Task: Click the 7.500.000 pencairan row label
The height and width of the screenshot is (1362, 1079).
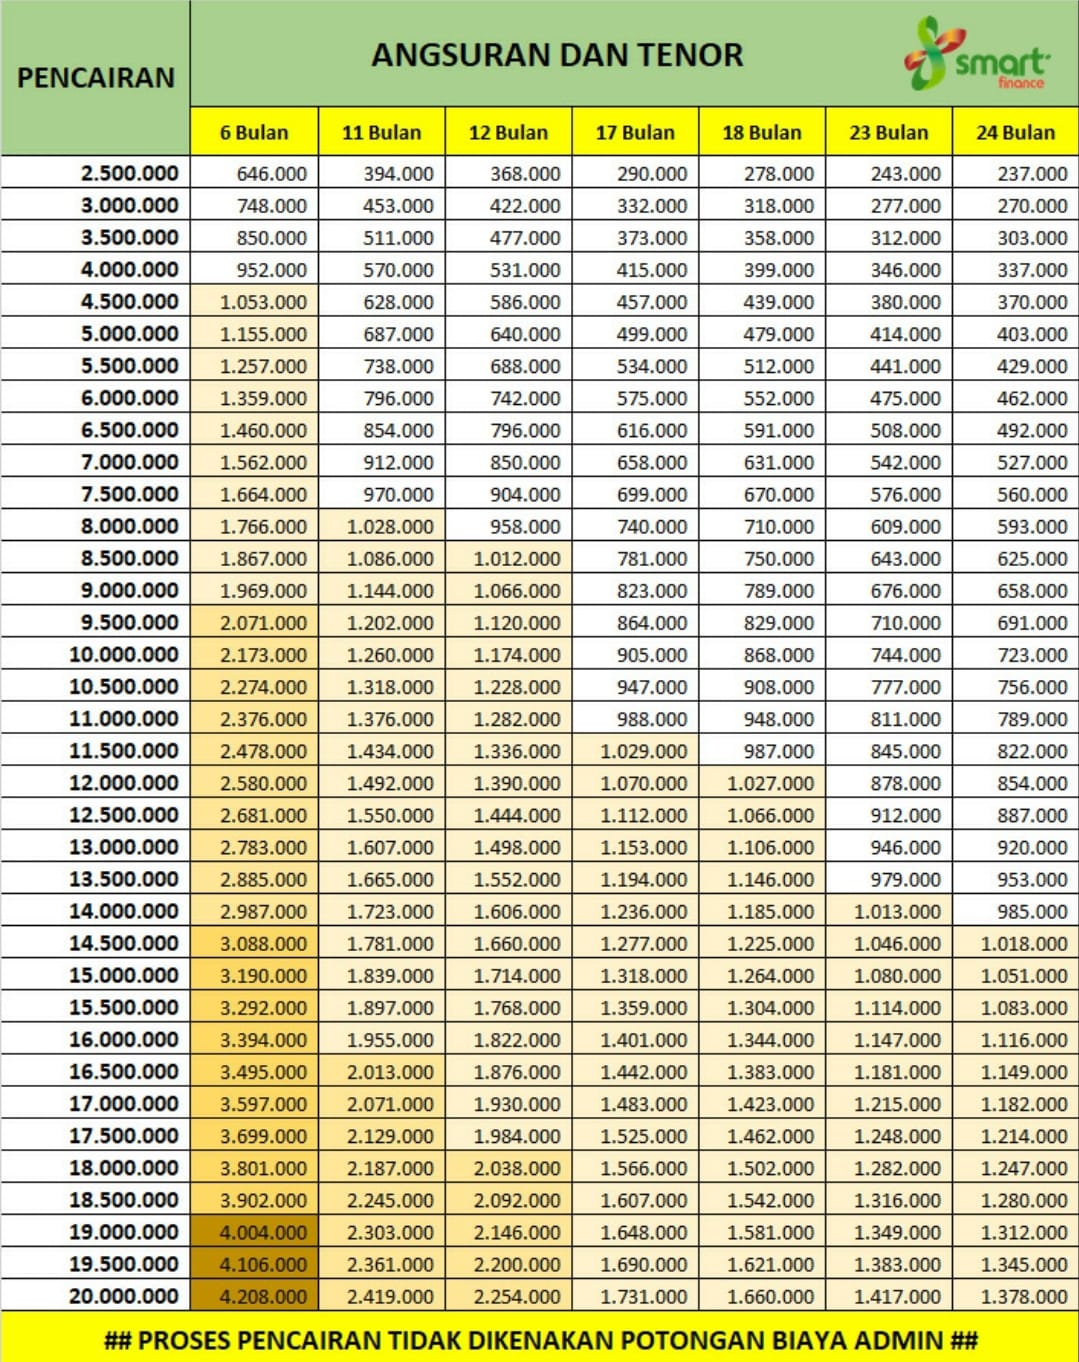Action: pyautogui.click(x=95, y=494)
